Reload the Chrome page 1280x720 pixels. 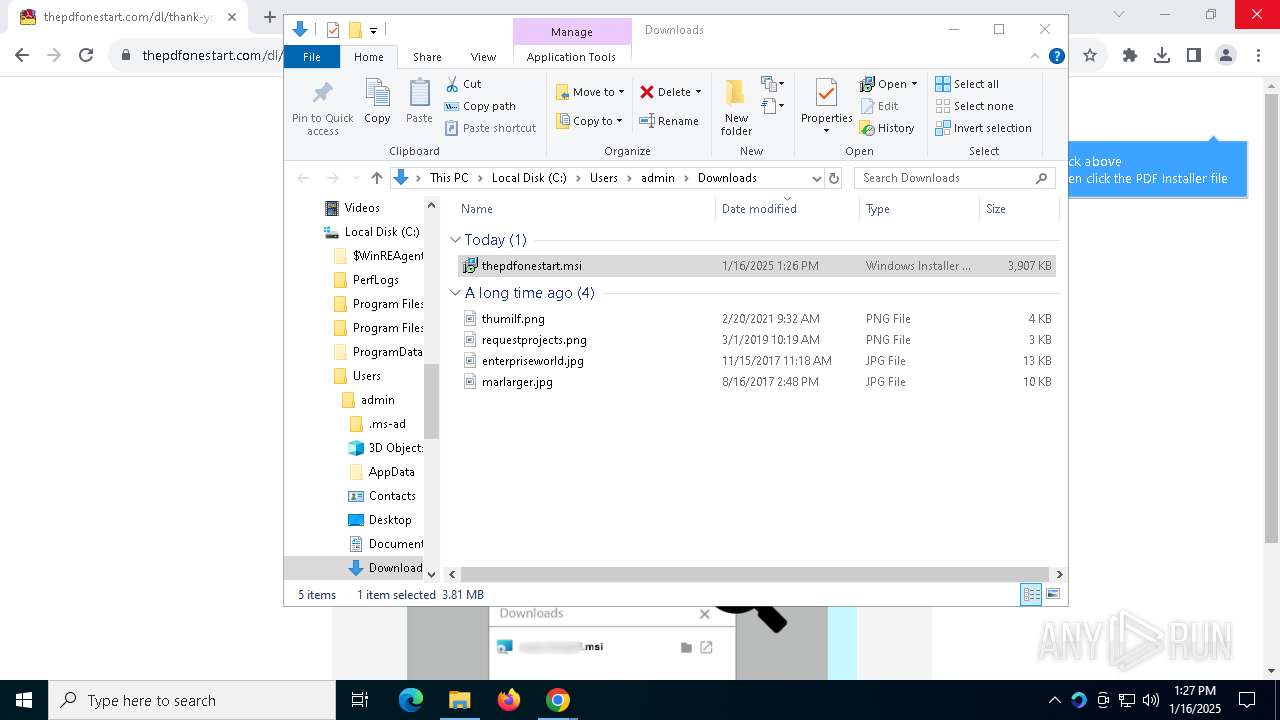(86, 56)
